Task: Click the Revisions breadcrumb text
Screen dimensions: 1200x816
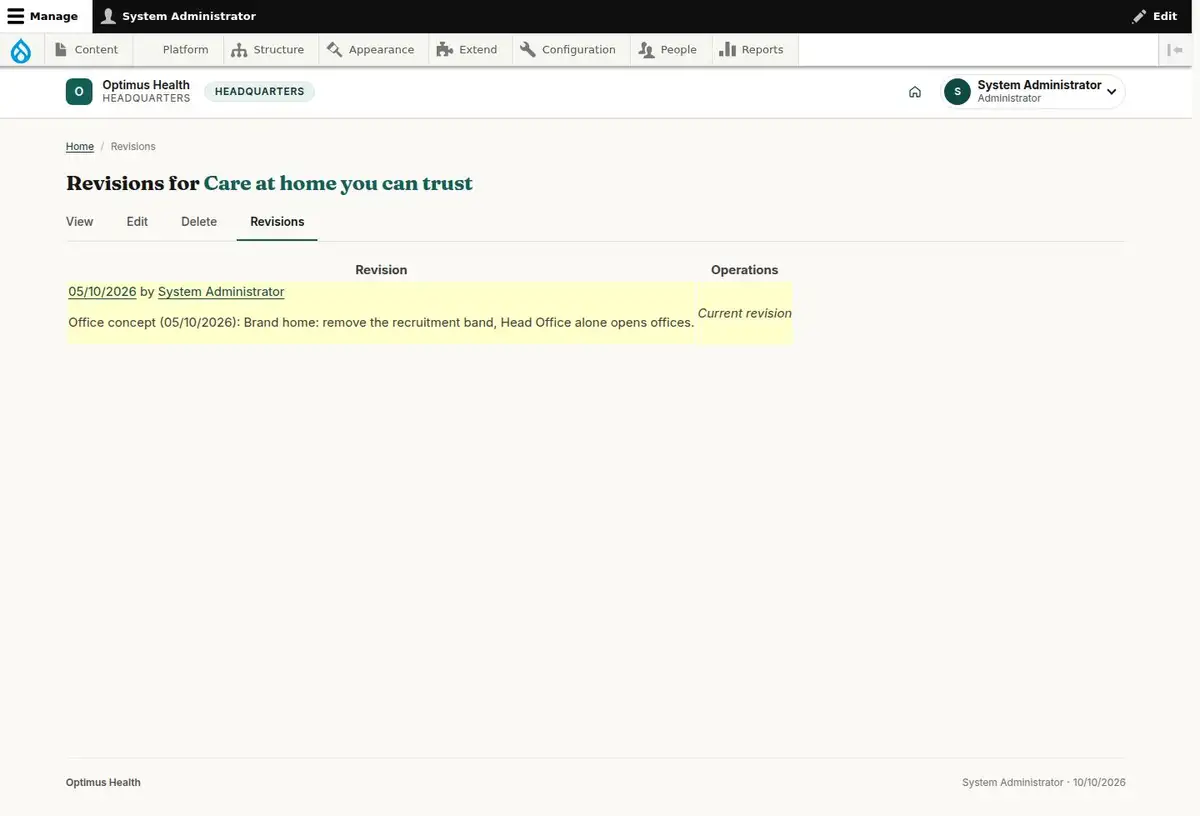Action: pos(133,147)
